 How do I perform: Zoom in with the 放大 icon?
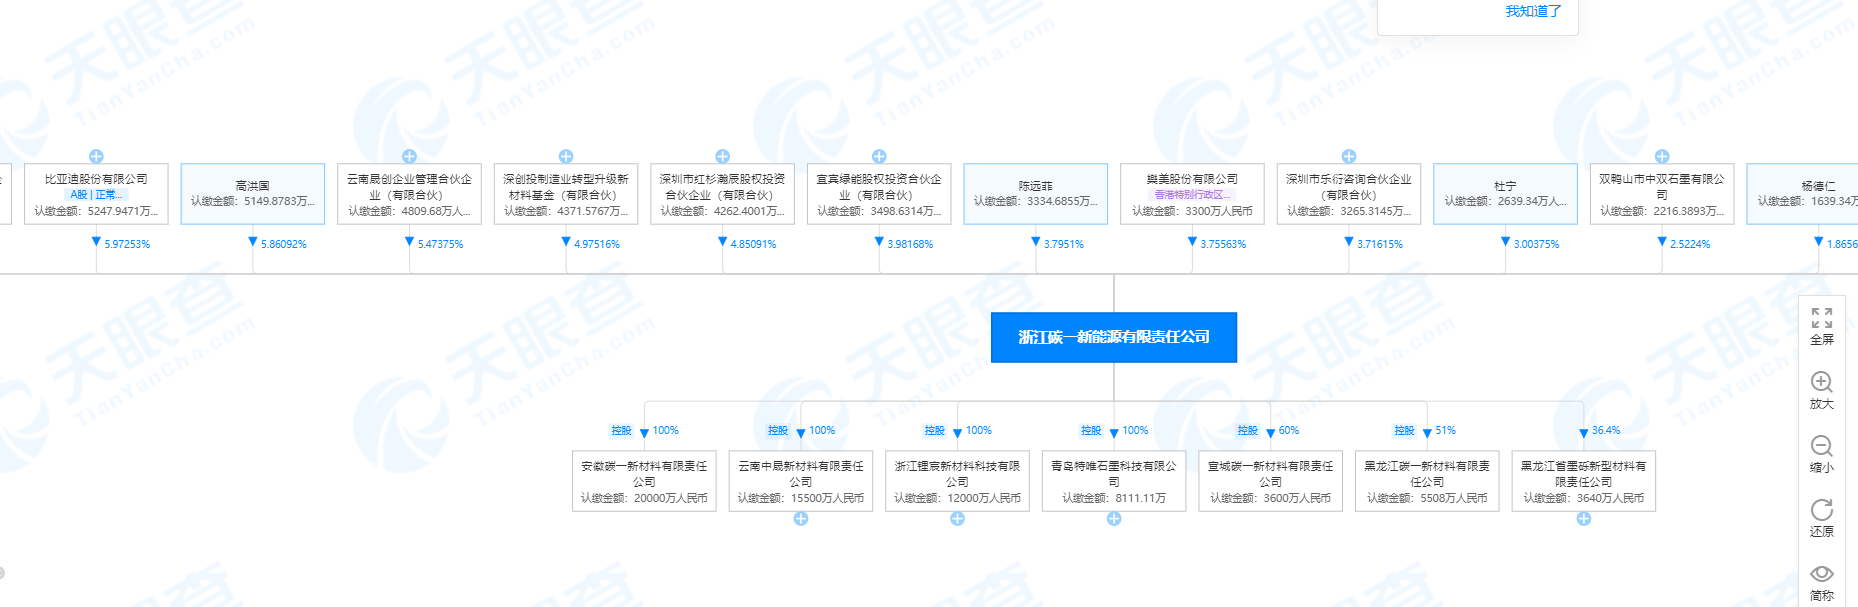(x=1821, y=382)
